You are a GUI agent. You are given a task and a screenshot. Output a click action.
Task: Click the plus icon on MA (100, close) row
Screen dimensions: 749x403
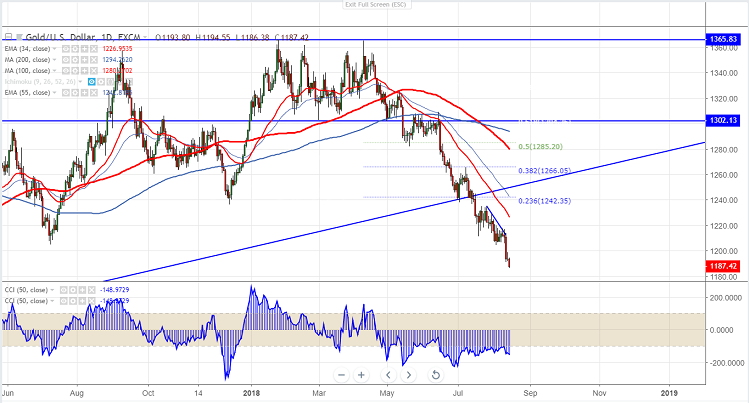tap(85, 71)
